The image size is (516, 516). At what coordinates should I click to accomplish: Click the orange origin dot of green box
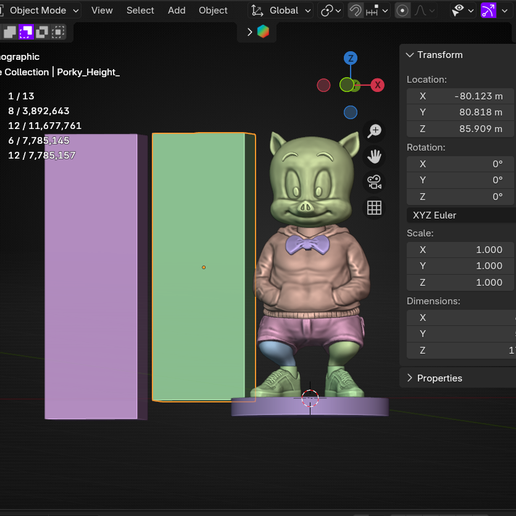point(204,267)
